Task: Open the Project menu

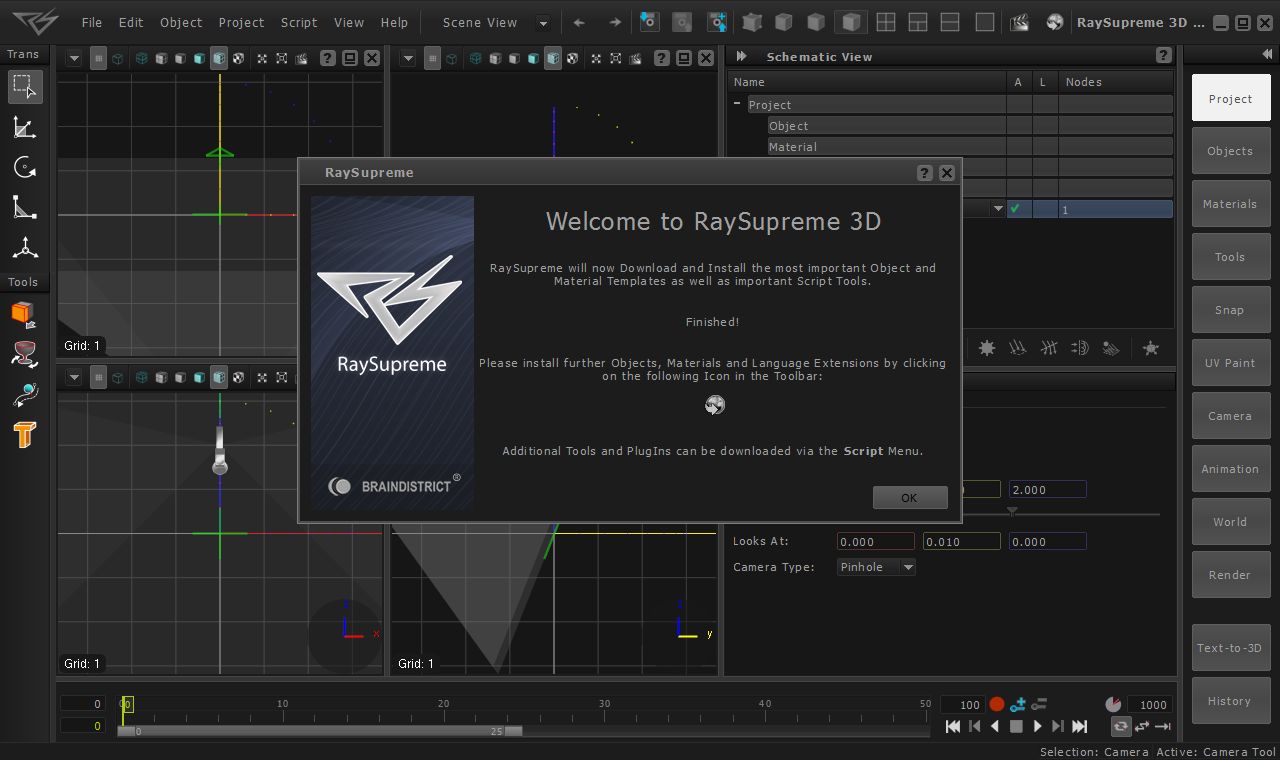Action: (x=241, y=22)
